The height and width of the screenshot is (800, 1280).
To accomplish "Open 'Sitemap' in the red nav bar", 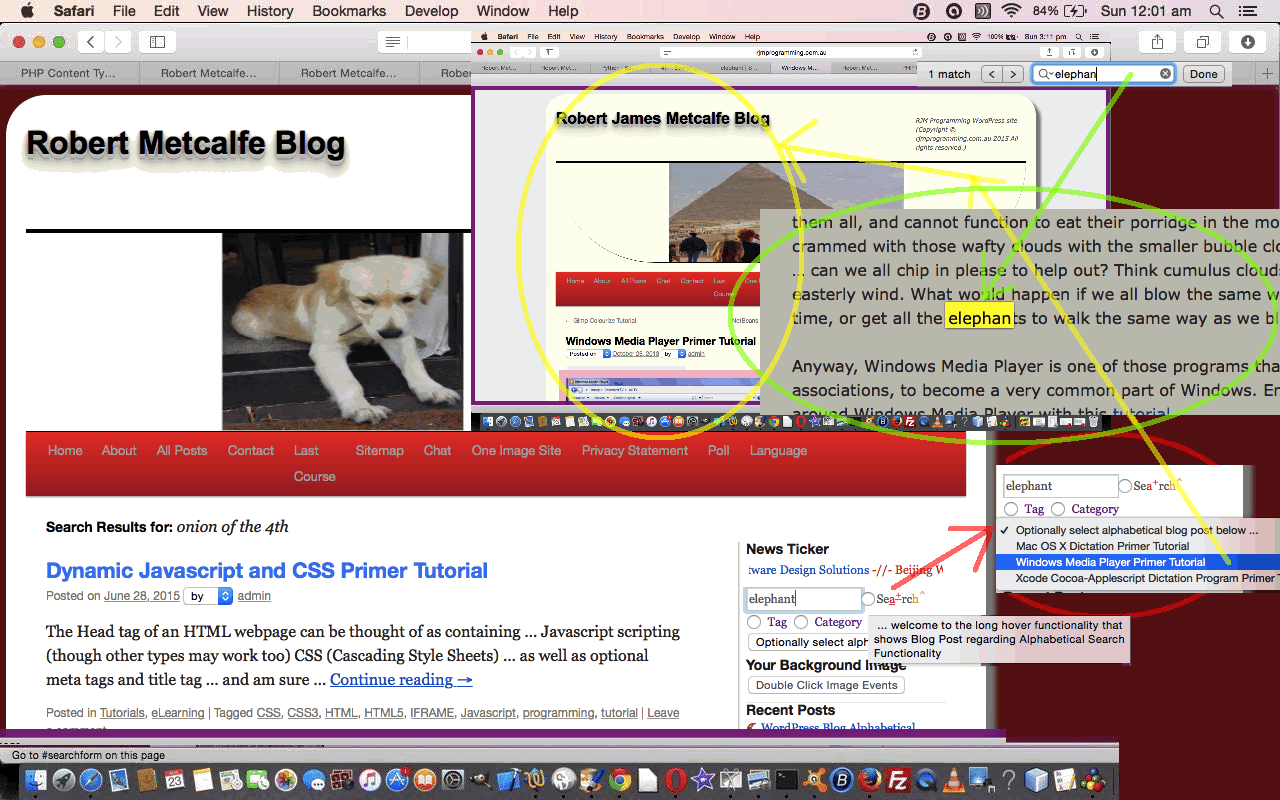I will (379, 450).
